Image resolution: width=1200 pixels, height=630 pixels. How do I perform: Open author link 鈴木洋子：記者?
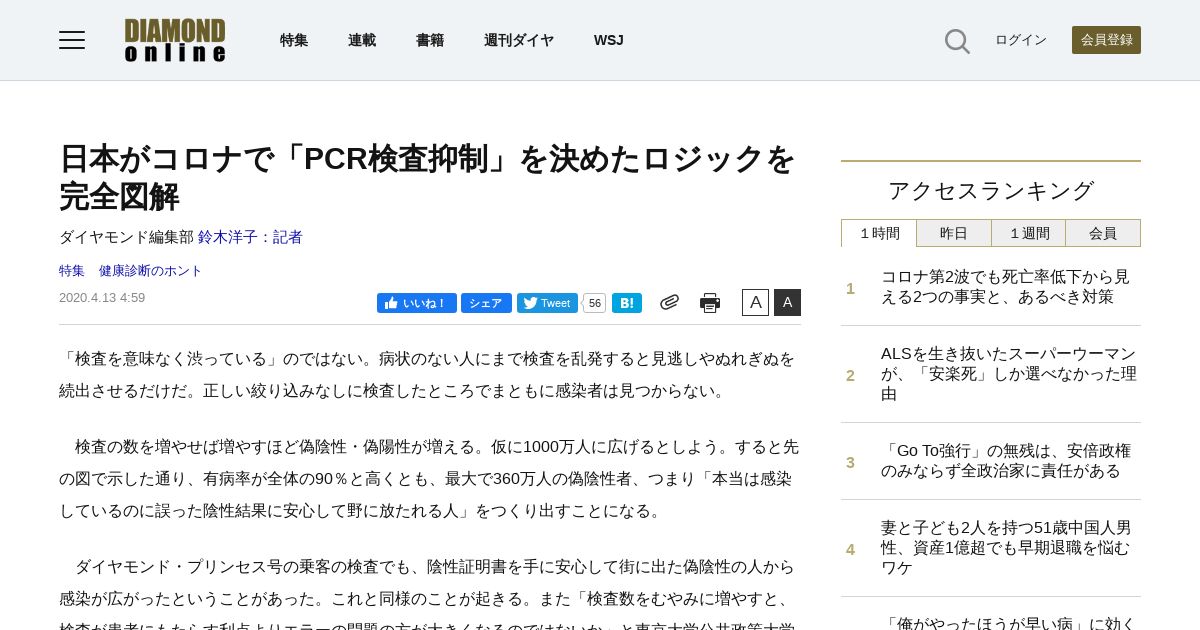pyautogui.click(x=250, y=237)
